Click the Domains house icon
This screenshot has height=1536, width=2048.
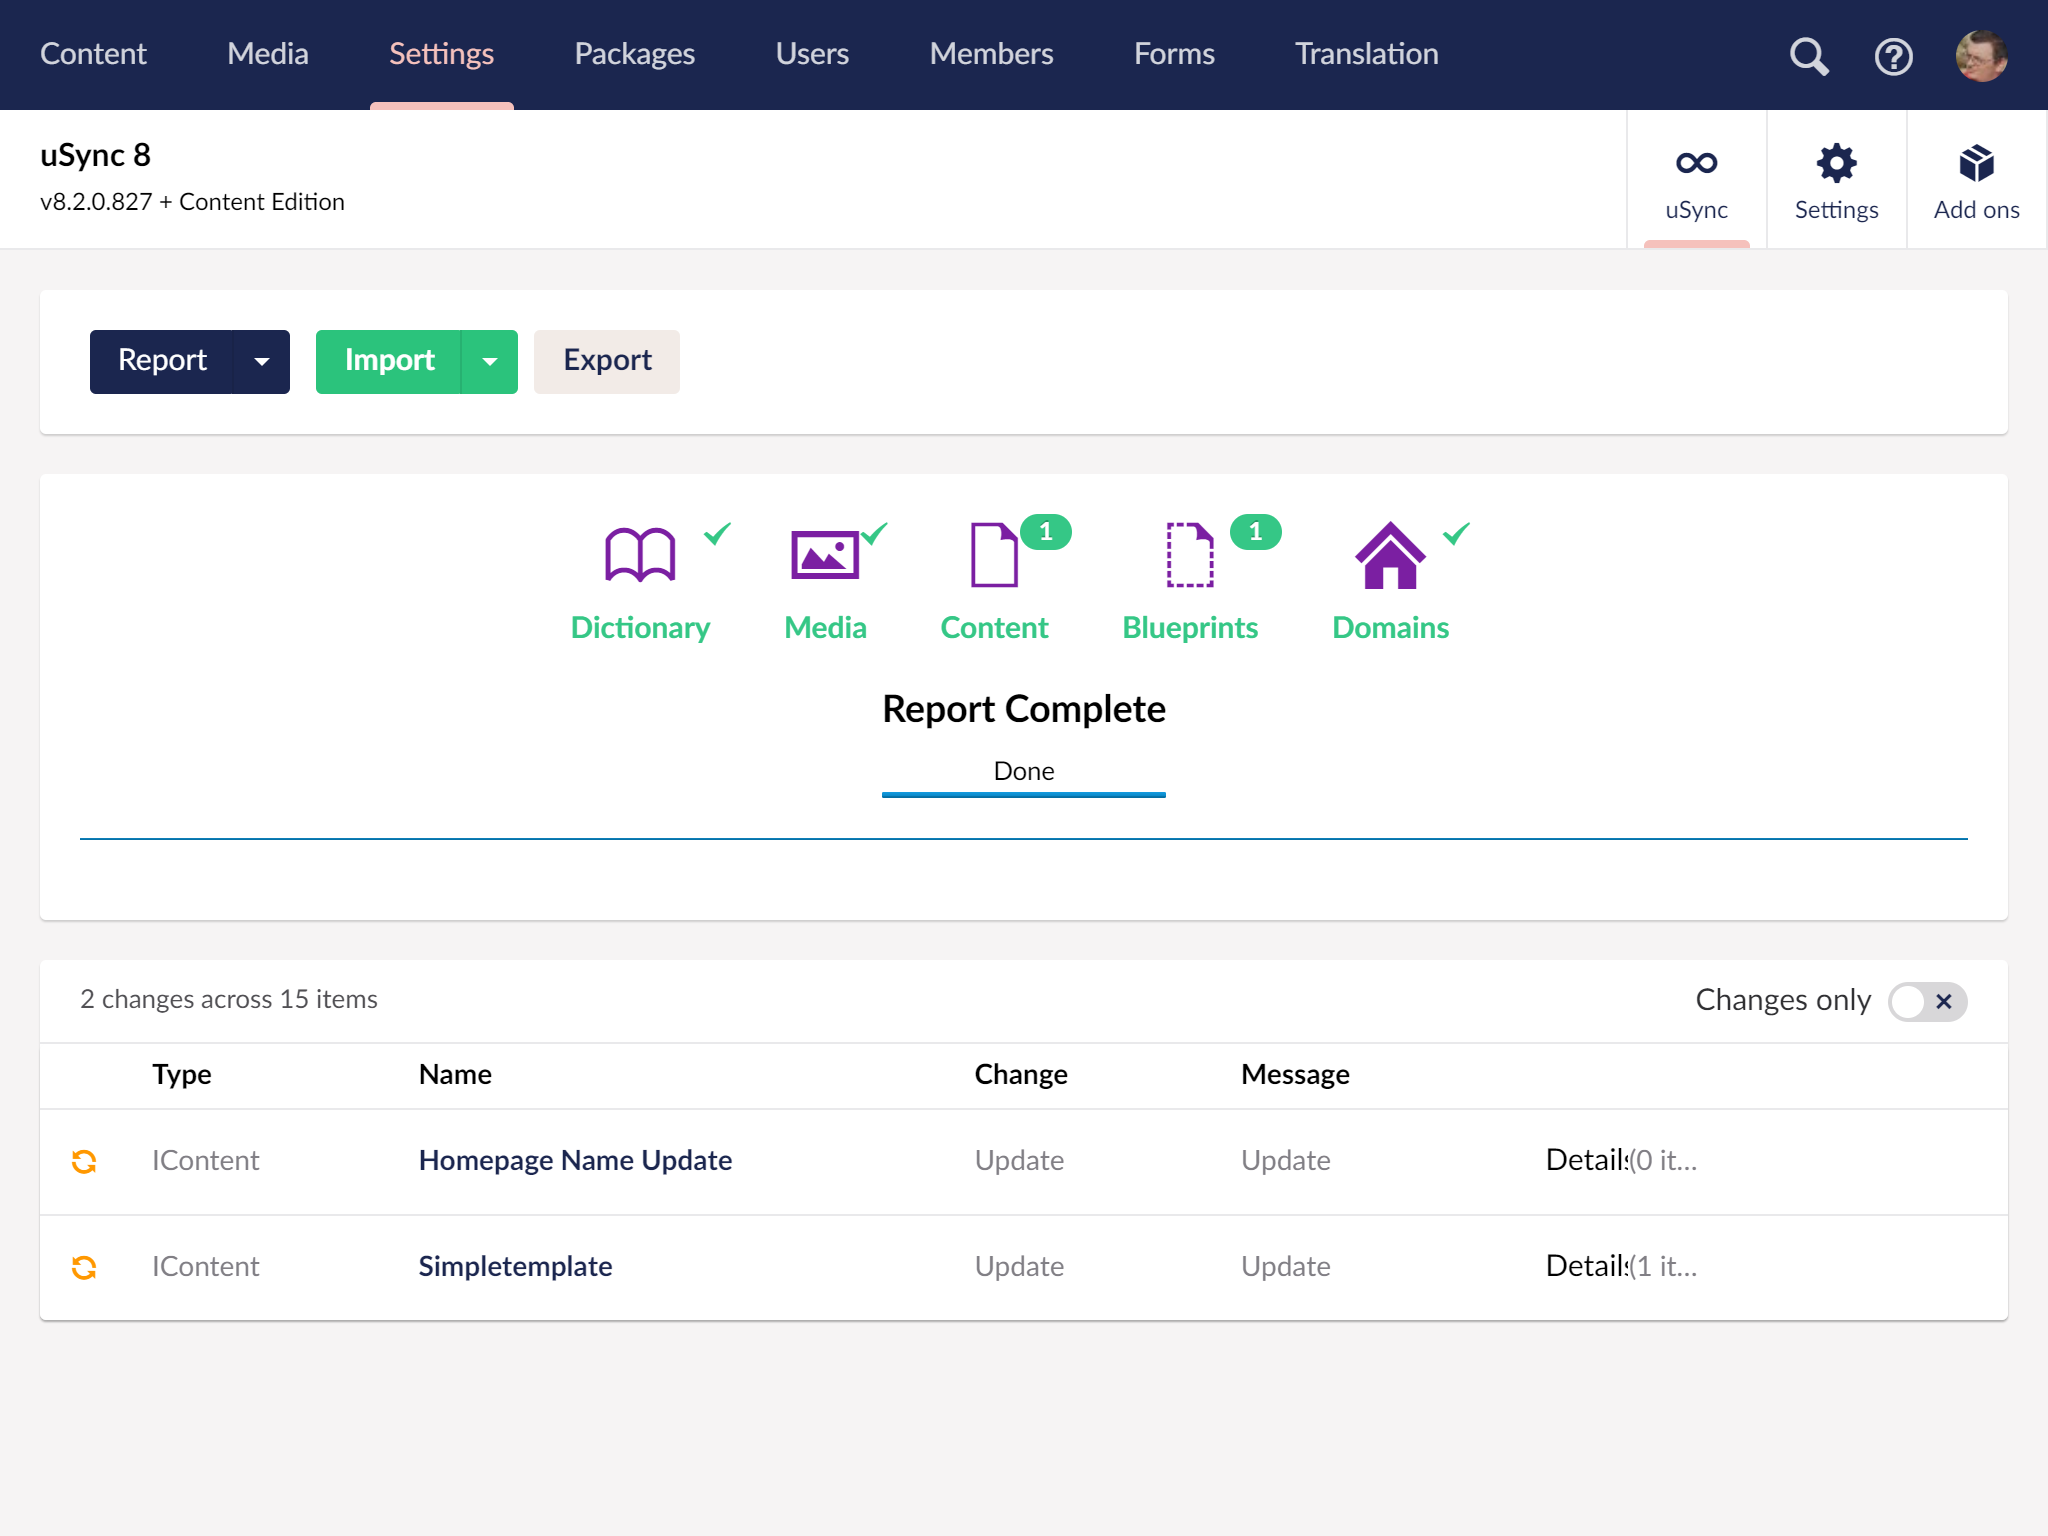click(1390, 555)
